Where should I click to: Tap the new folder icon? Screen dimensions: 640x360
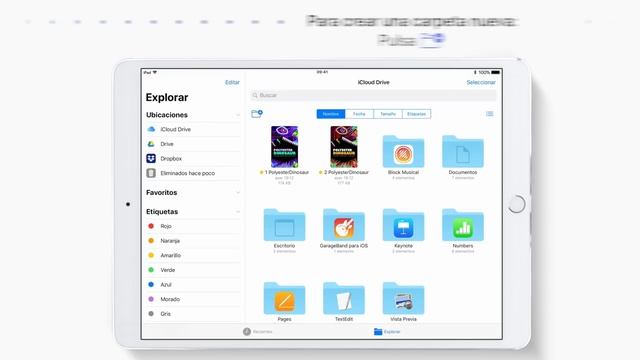pos(257,114)
